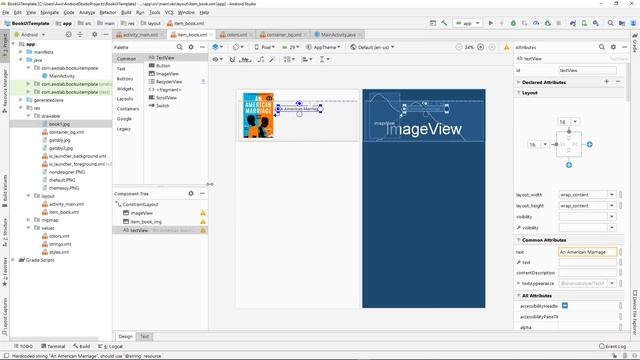Click Project panel settings gear
Image resolution: width=640 pixels, height=360 pixels.
(x=95, y=35)
